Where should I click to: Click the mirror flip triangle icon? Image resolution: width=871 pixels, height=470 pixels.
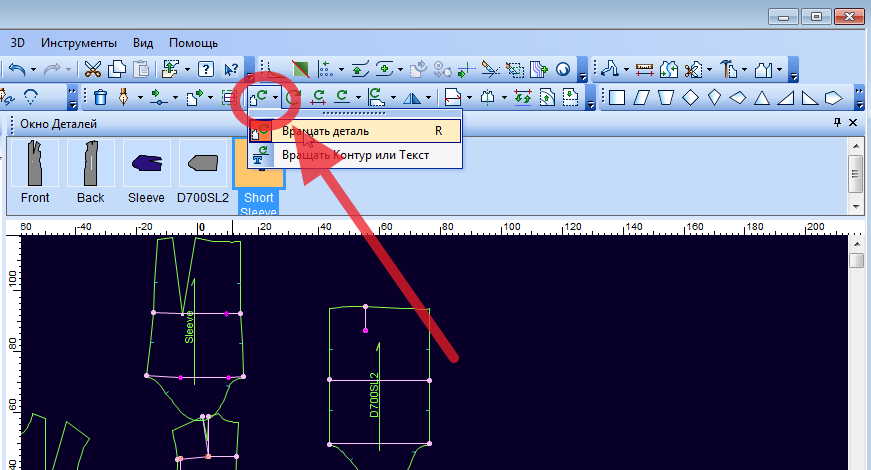click(x=412, y=98)
